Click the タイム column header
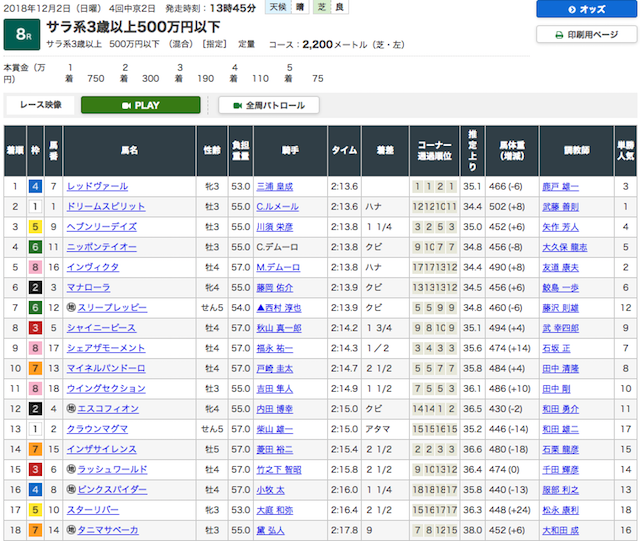 click(x=344, y=151)
